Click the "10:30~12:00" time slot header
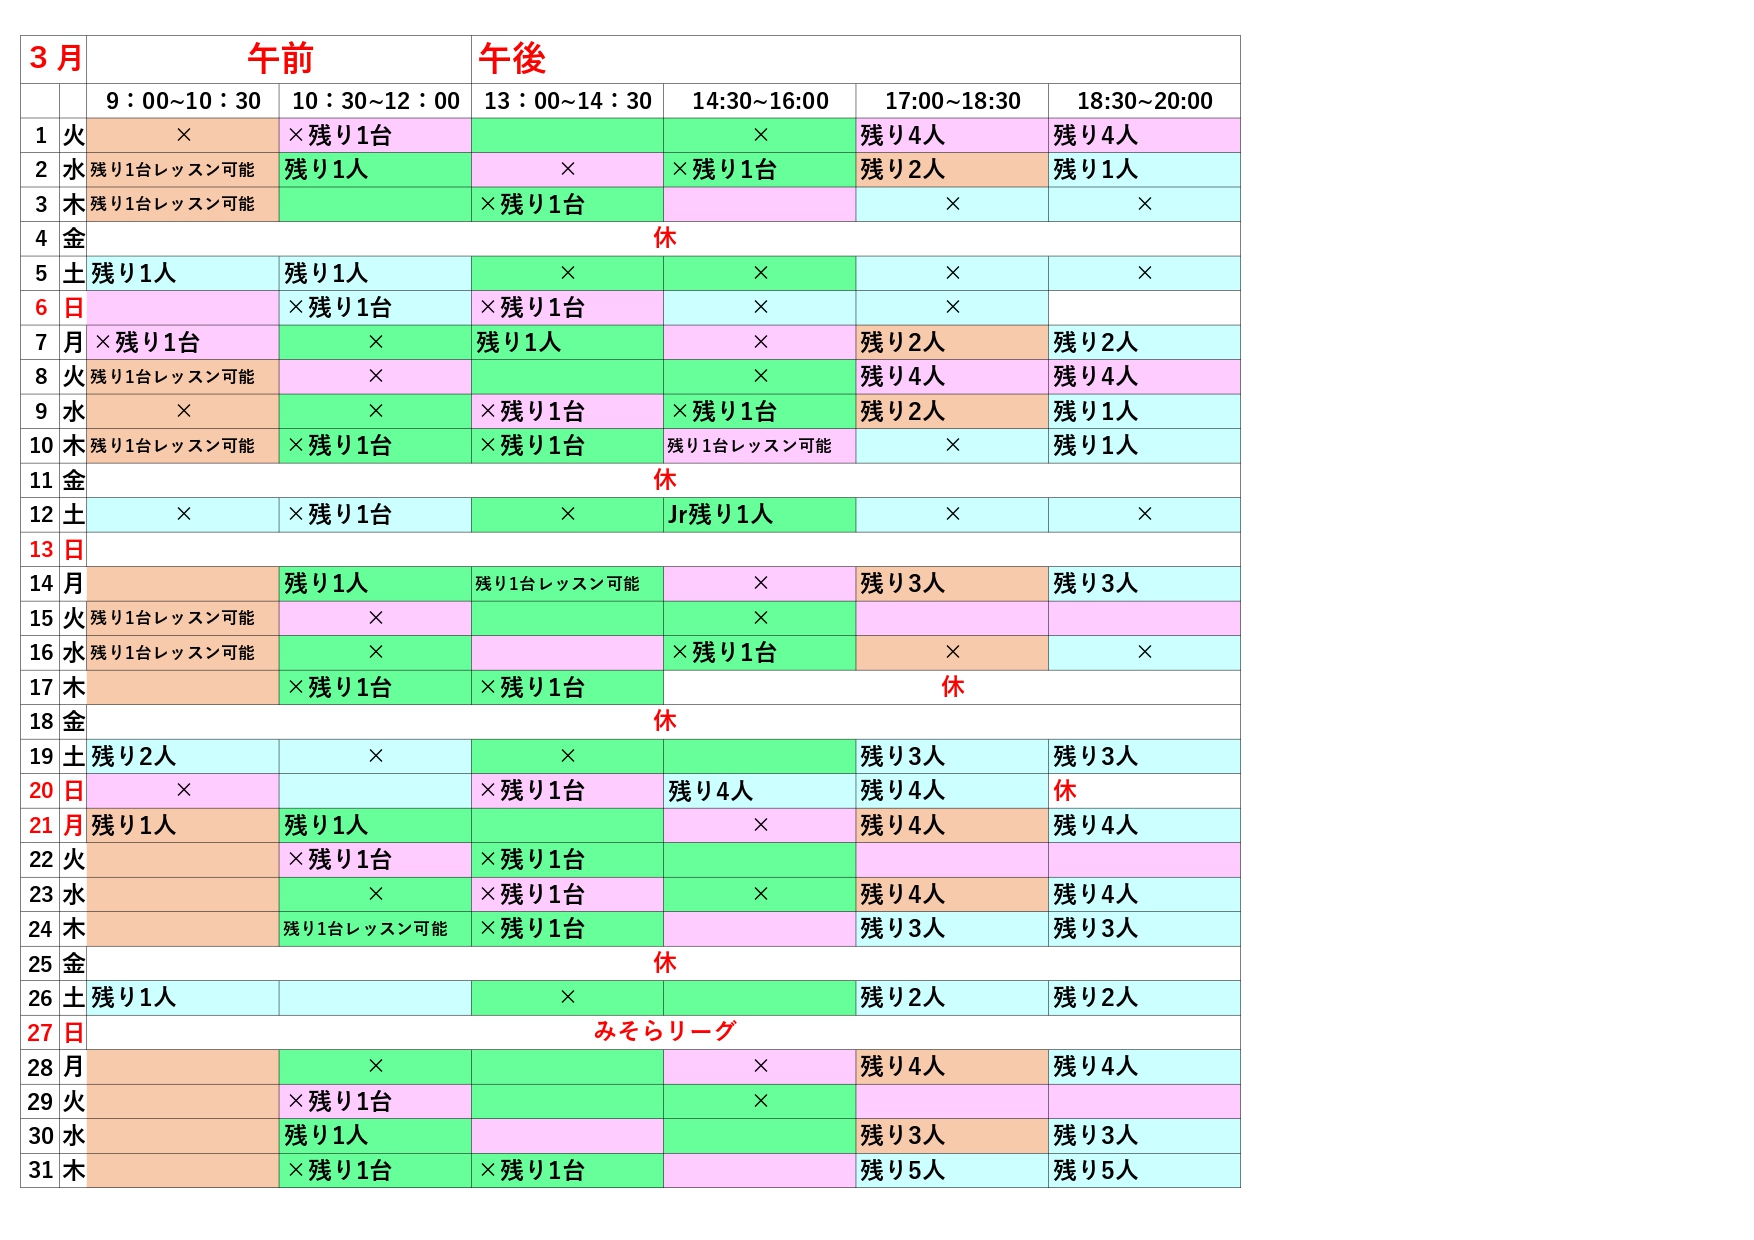 click(375, 101)
